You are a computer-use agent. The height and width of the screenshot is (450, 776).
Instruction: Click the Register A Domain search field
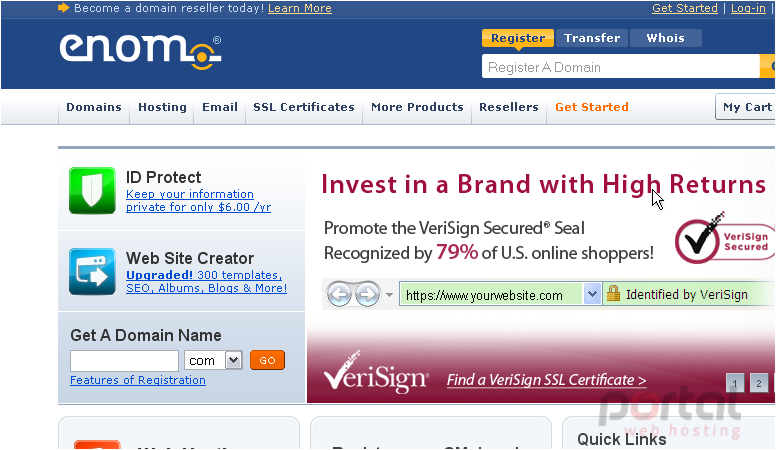620,66
